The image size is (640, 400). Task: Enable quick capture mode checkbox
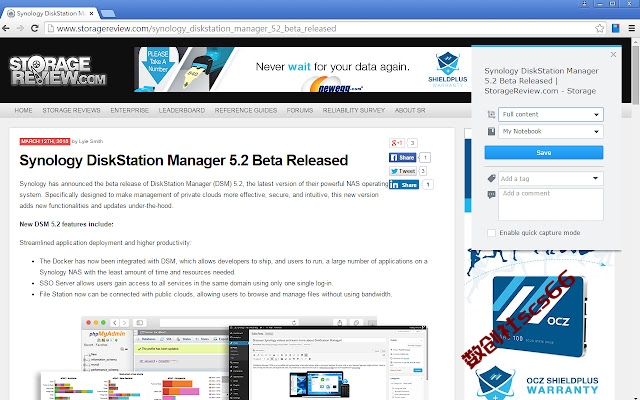click(x=491, y=233)
